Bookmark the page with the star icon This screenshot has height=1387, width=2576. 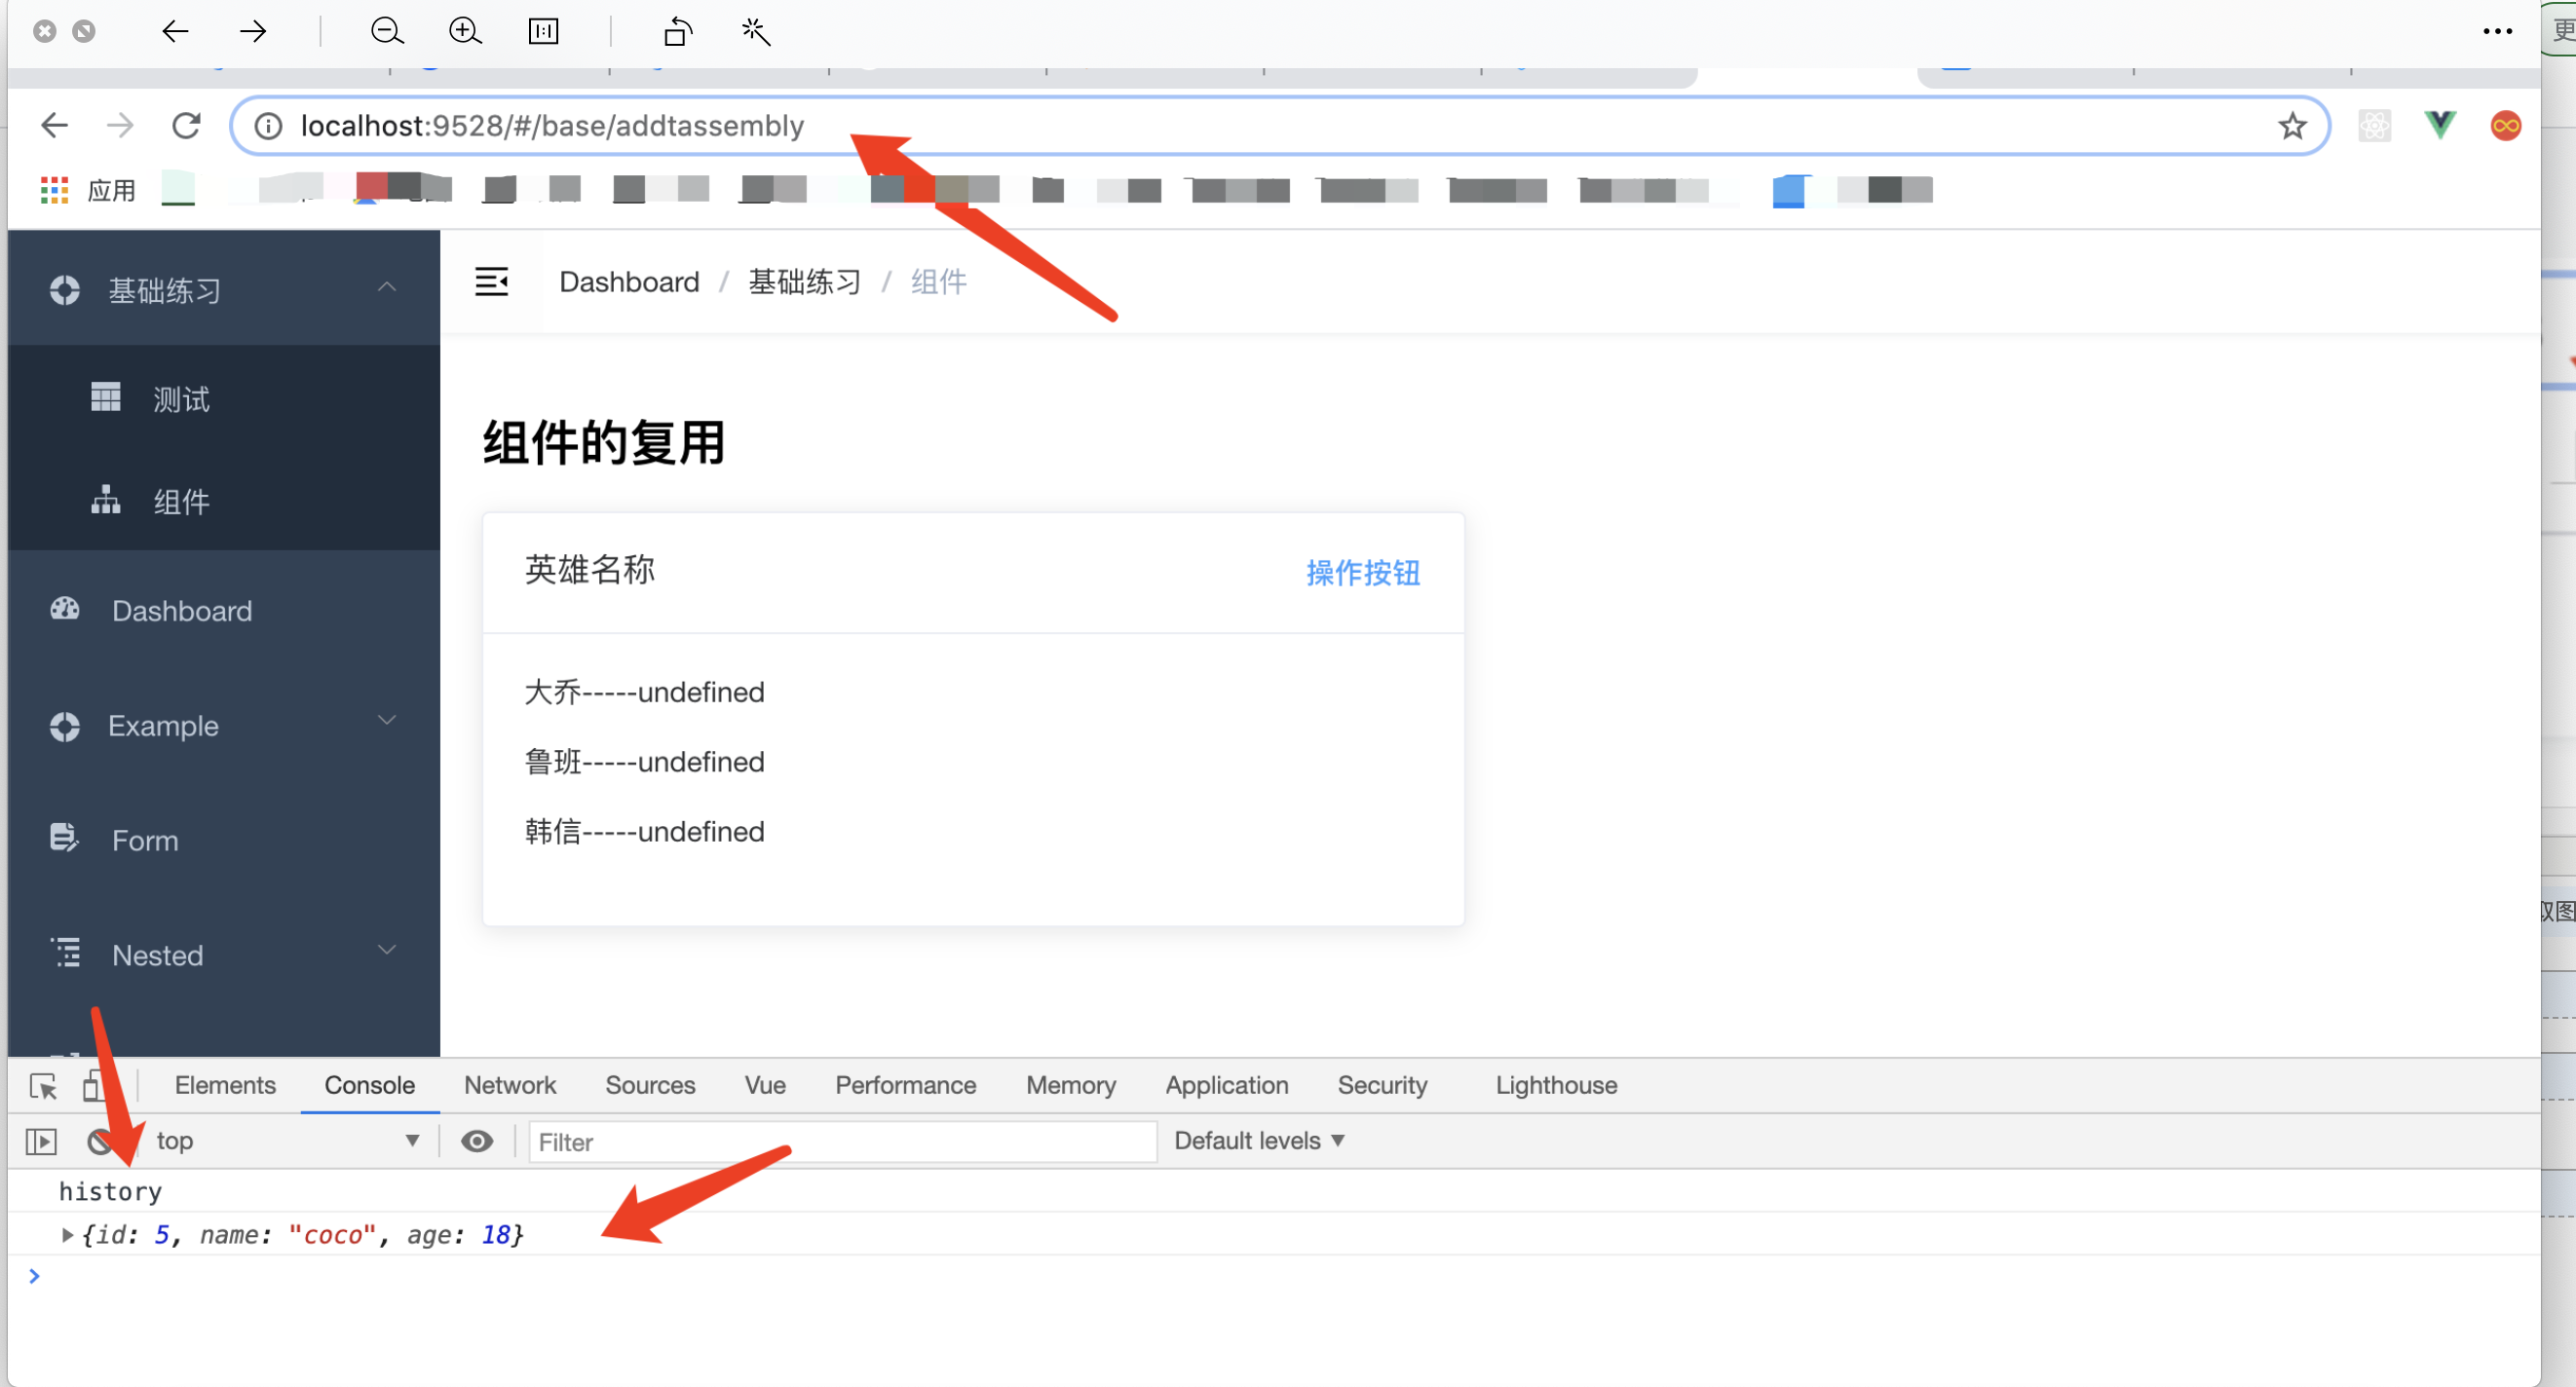pyautogui.click(x=2292, y=126)
